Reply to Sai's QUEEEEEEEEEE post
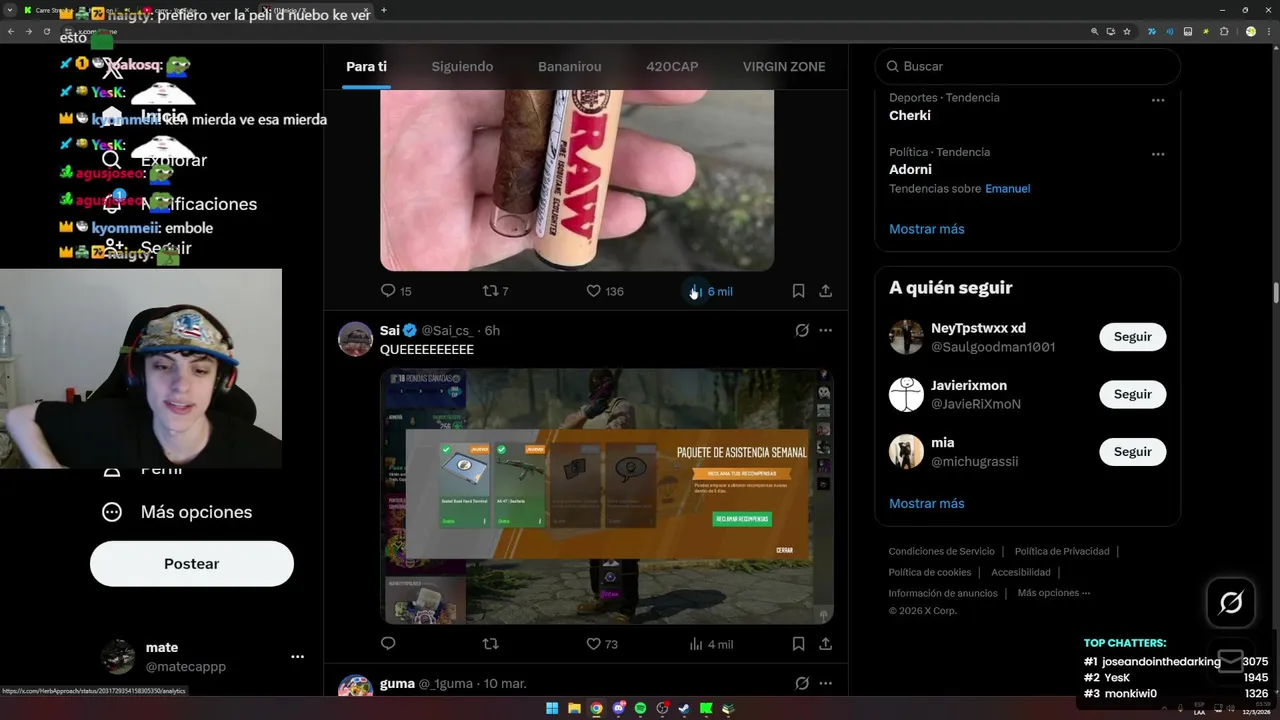The image size is (1280, 720). point(388,644)
